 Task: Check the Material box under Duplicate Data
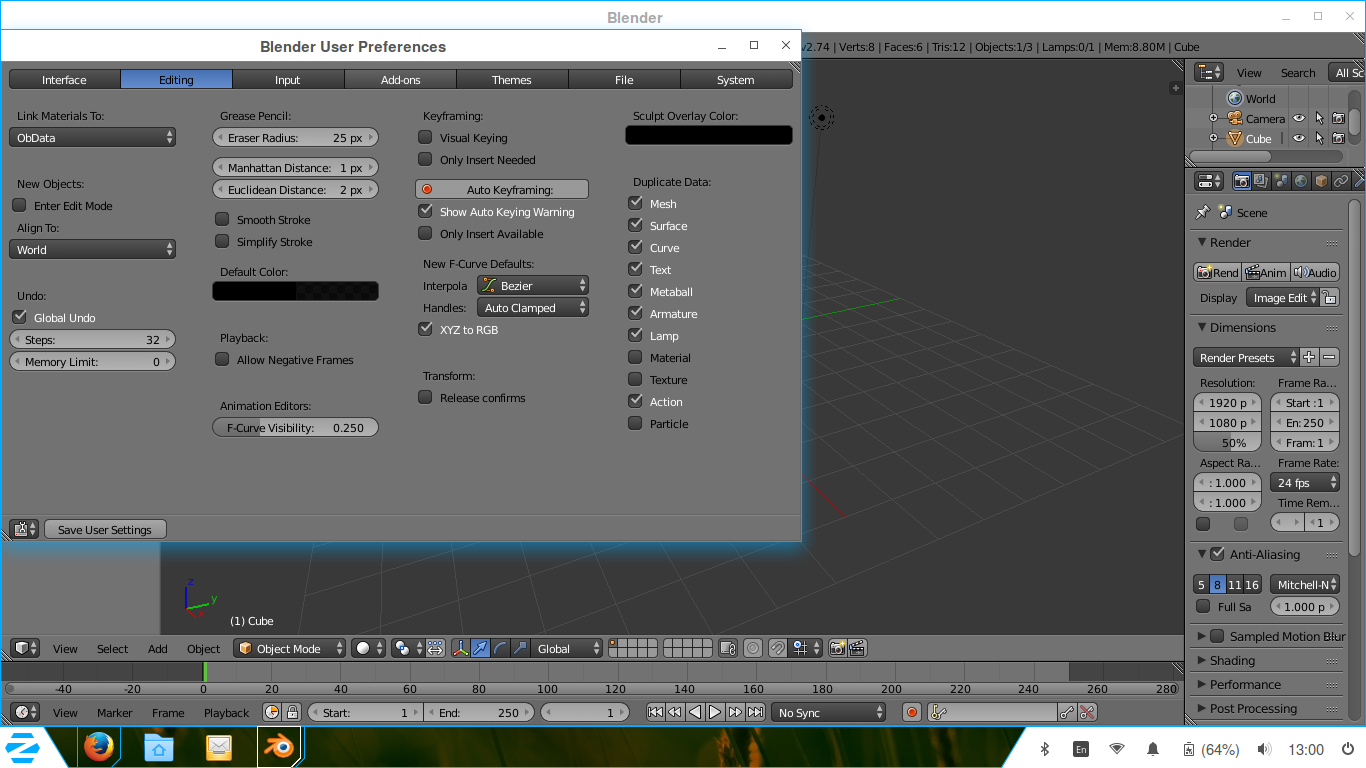tap(636, 357)
